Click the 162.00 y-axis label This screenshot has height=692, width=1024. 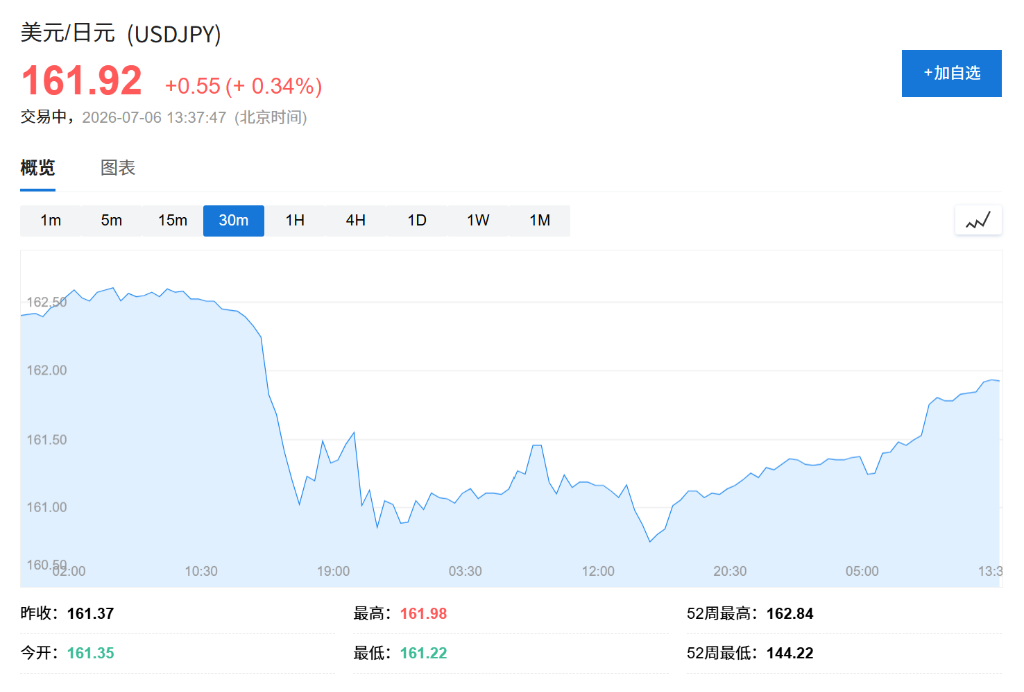point(46,370)
